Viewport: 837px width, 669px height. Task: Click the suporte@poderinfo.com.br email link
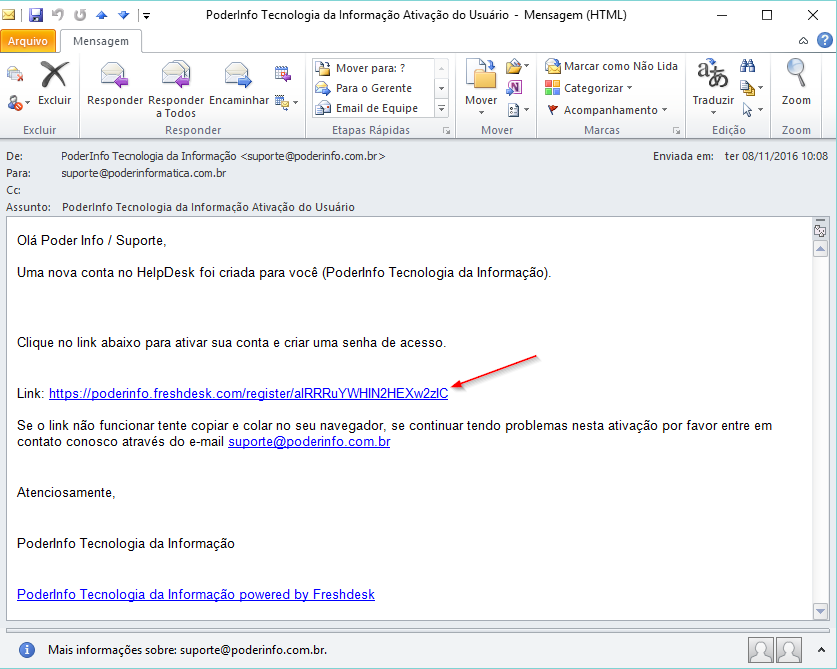[309, 442]
